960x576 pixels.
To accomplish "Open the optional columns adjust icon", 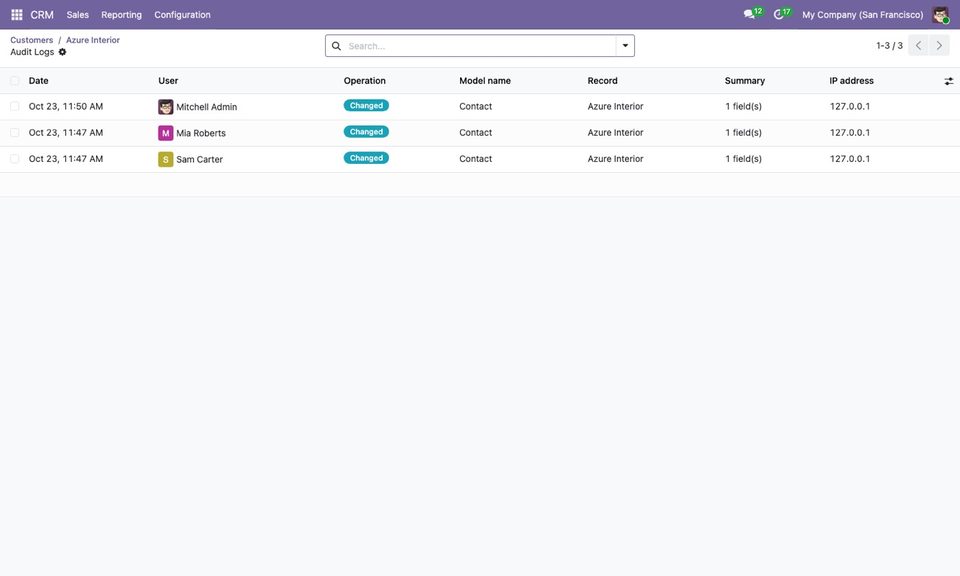I will point(948,81).
